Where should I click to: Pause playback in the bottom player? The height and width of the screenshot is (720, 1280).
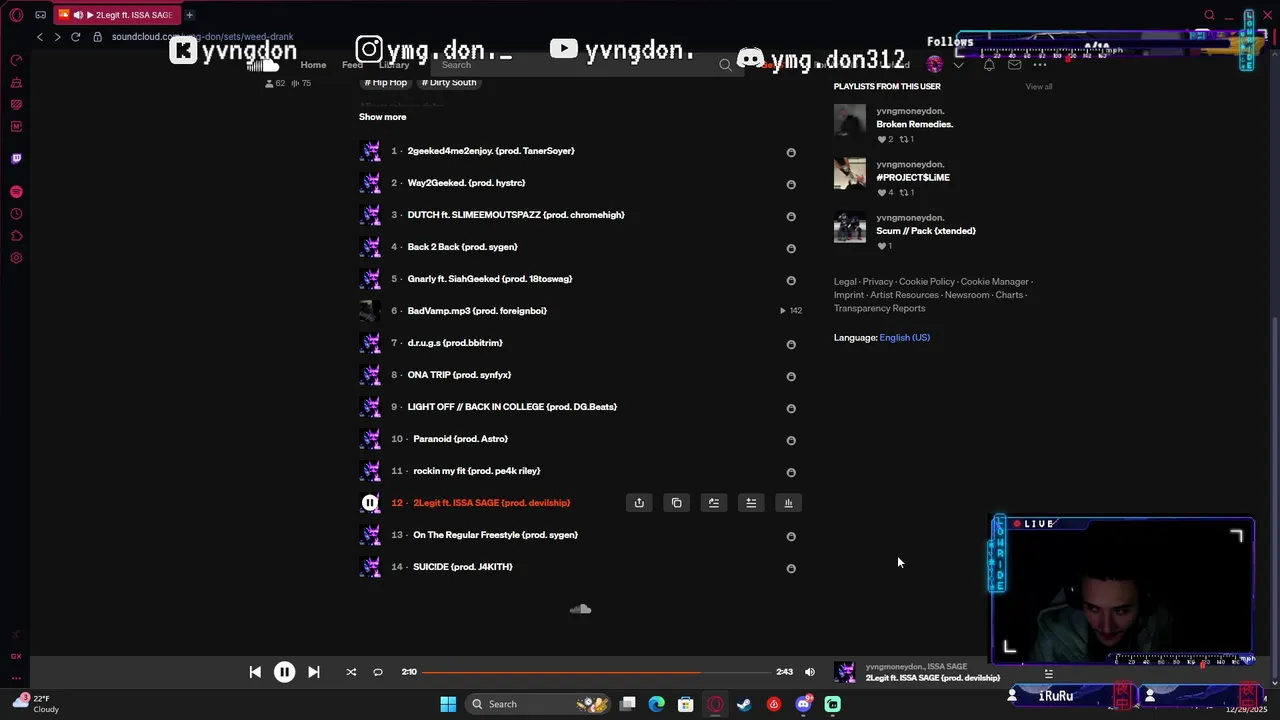click(284, 672)
